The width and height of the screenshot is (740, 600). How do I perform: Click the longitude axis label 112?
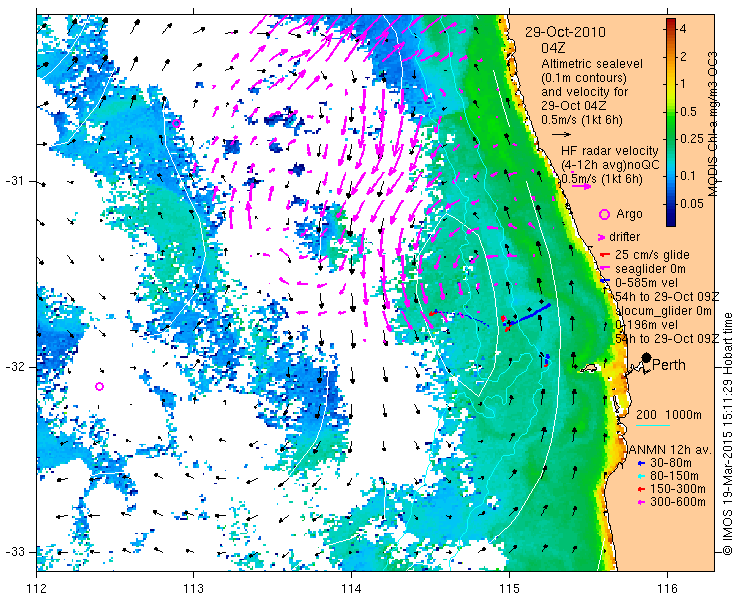tap(37, 589)
